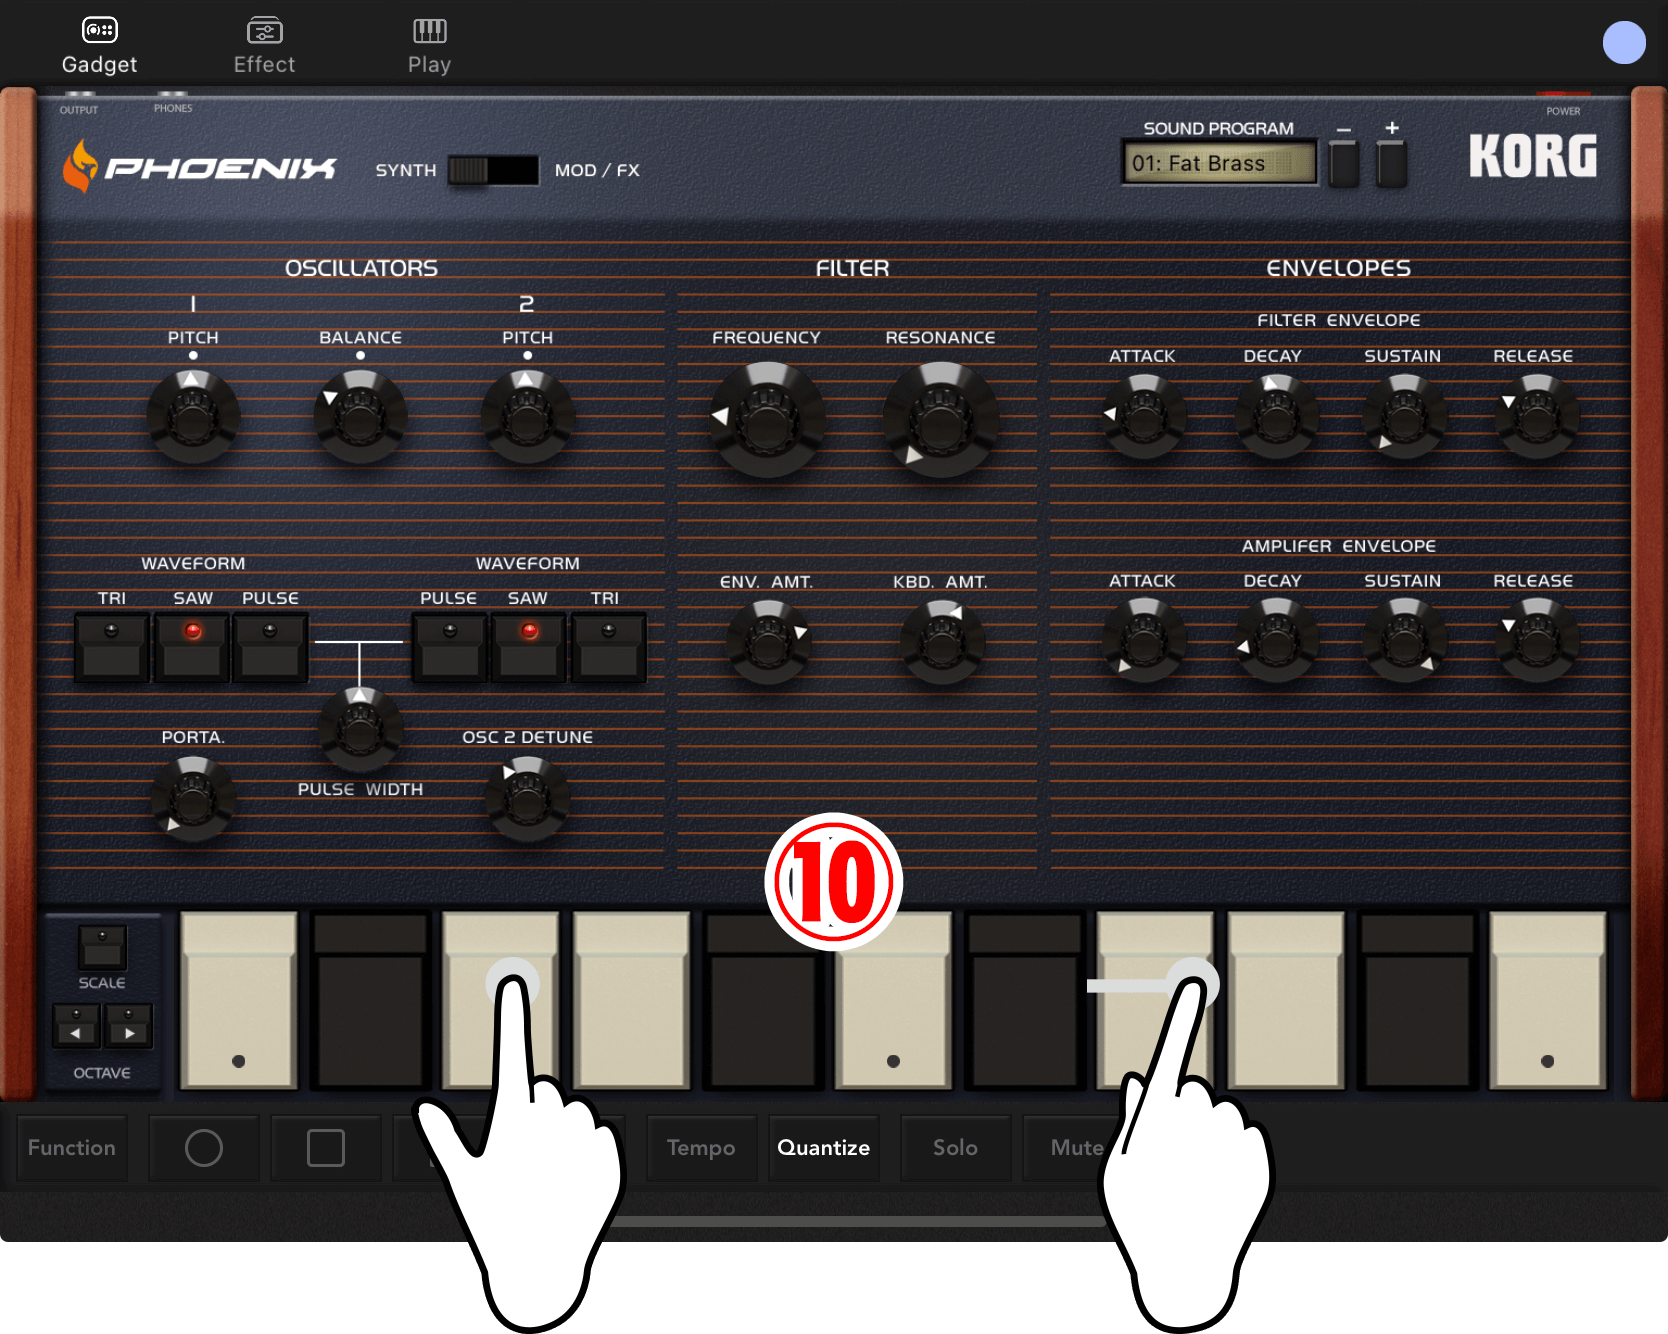
Task: Click the oscillator Balance knob
Action: click(360, 416)
